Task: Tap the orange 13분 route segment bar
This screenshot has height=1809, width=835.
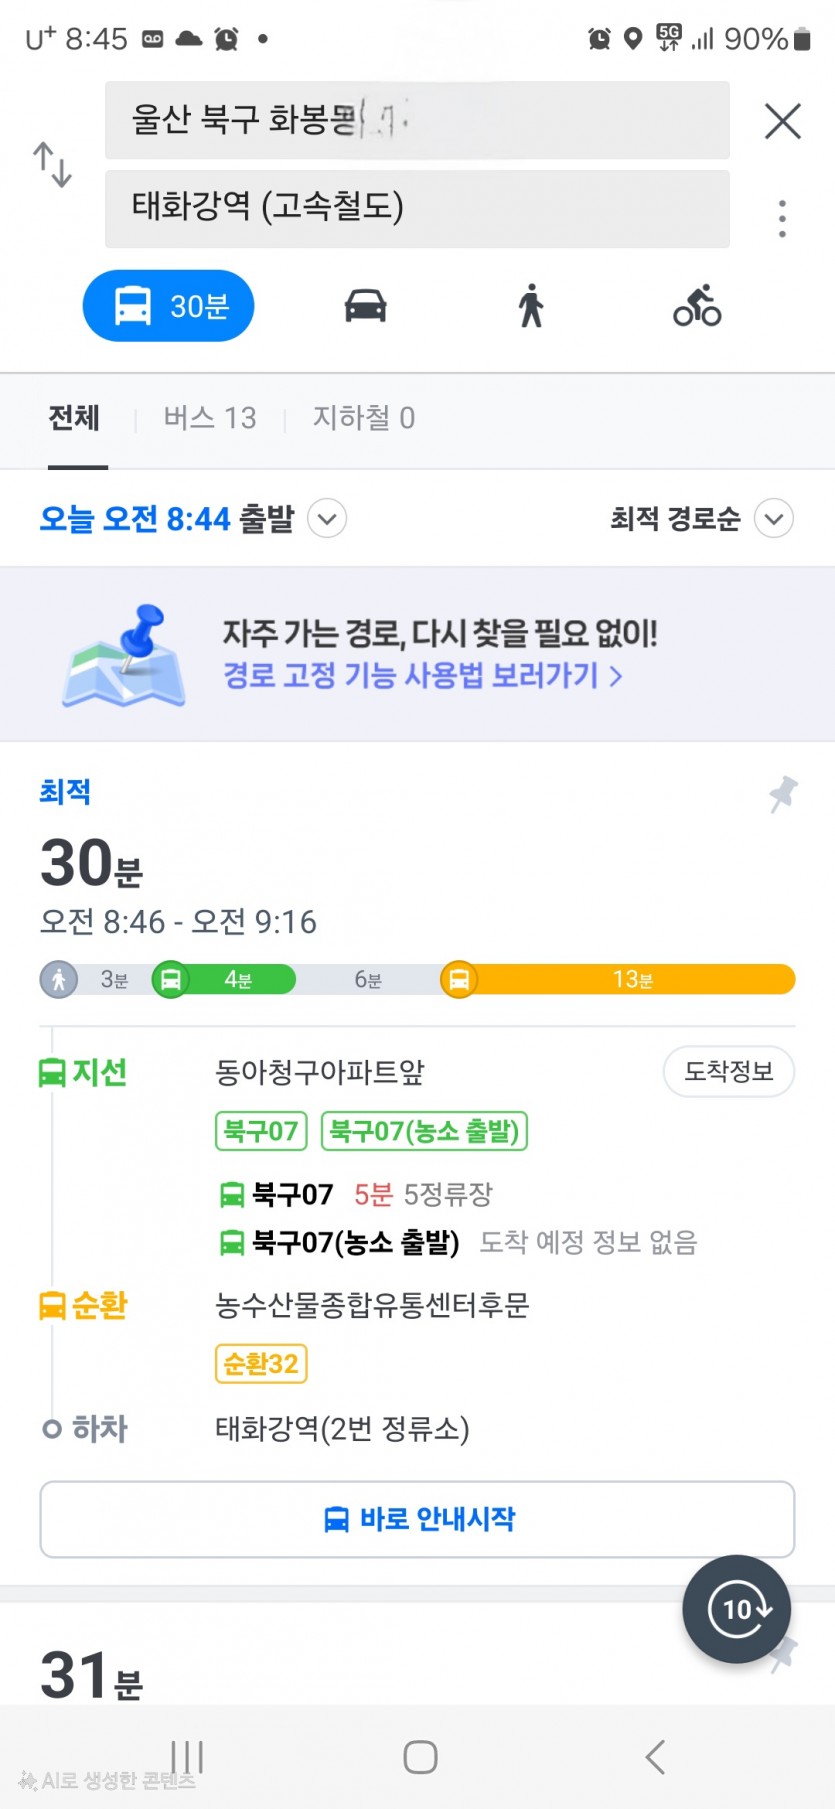Action: coord(630,979)
